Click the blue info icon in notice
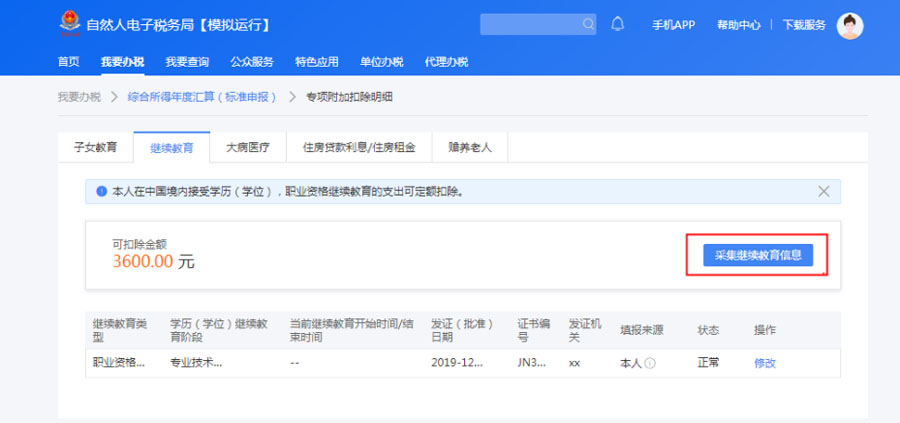Viewport: 900px width, 423px height. (x=101, y=191)
